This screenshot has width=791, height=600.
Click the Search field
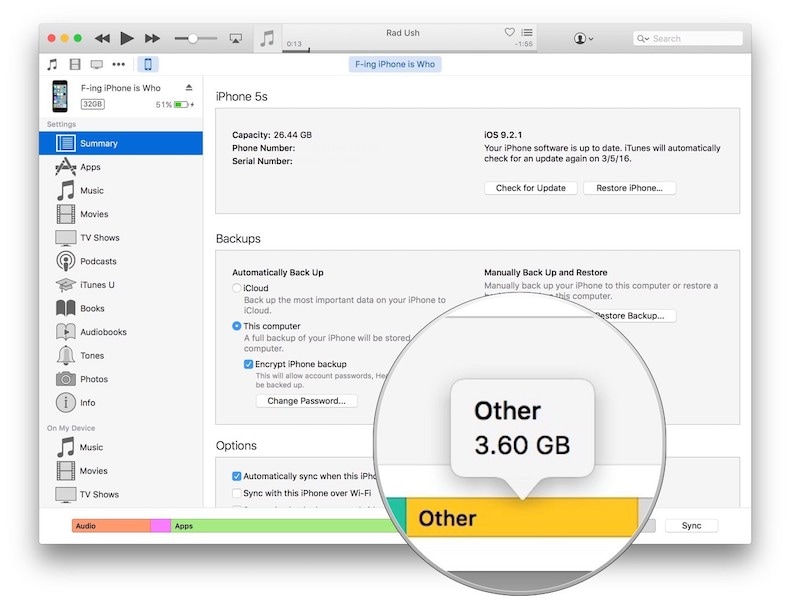[688, 38]
